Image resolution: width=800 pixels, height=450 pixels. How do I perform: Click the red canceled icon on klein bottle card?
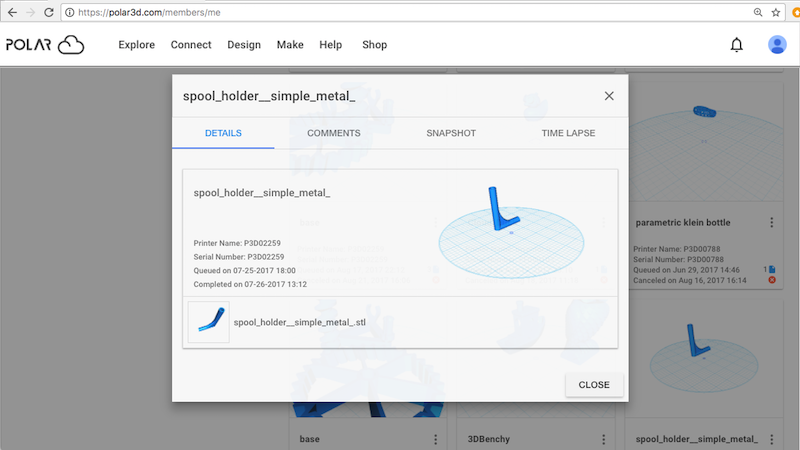pyautogui.click(x=772, y=280)
